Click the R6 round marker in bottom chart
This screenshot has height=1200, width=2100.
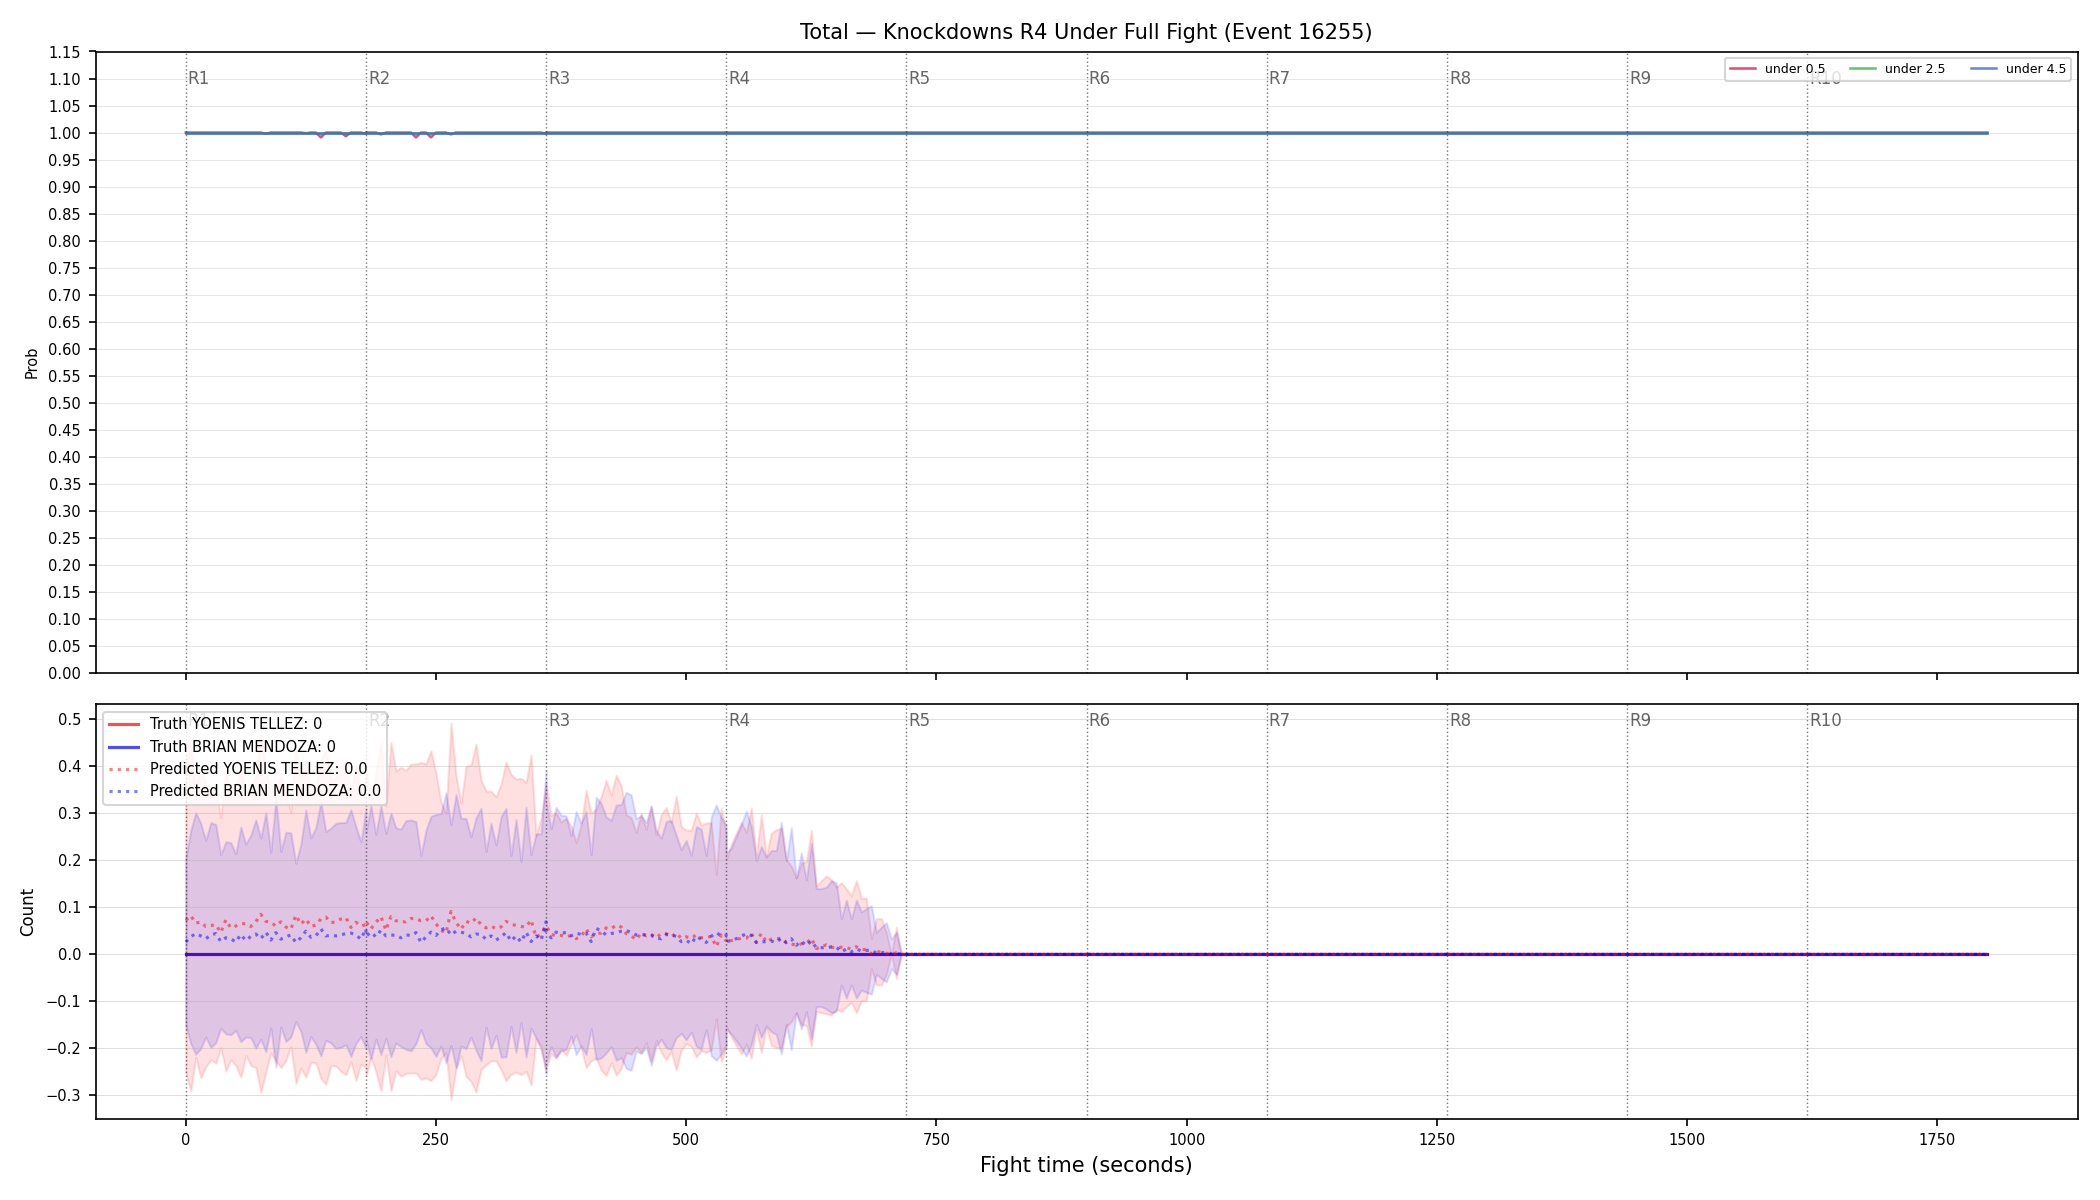(x=1099, y=720)
